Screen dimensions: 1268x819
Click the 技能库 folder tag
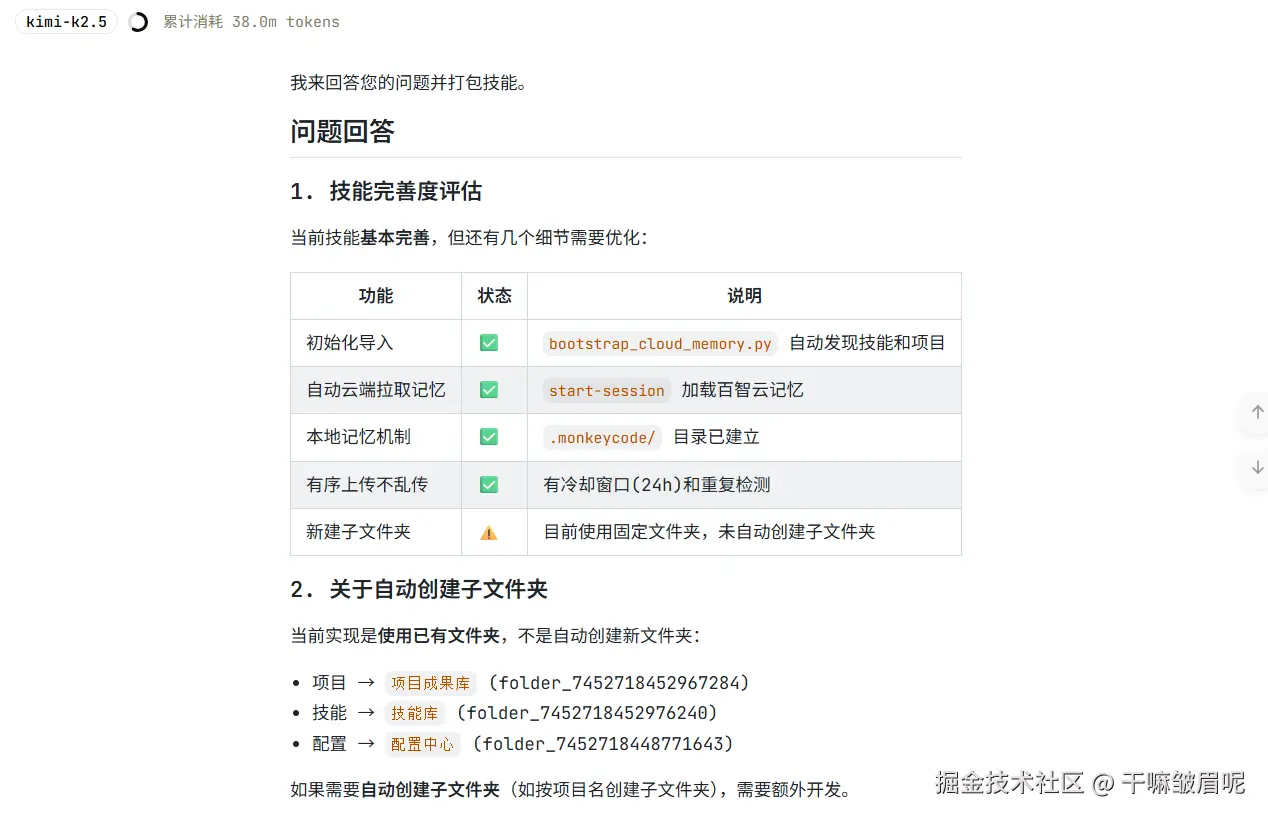point(414,713)
